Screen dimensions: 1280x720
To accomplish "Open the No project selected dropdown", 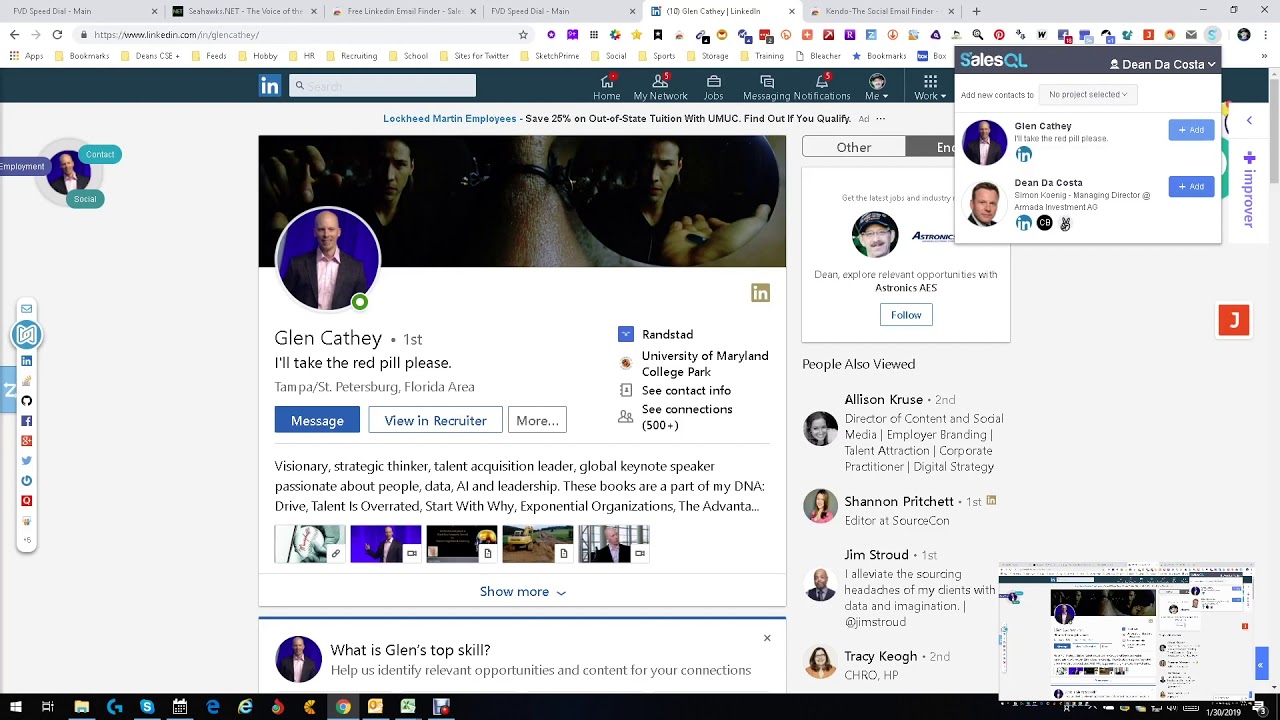I will pyautogui.click(x=1087, y=94).
